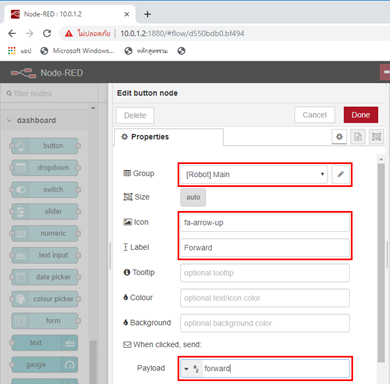Viewport: 390px width, 384px height.
Task: Click the Cancel button
Action: pyautogui.click(x=314, y=115)
